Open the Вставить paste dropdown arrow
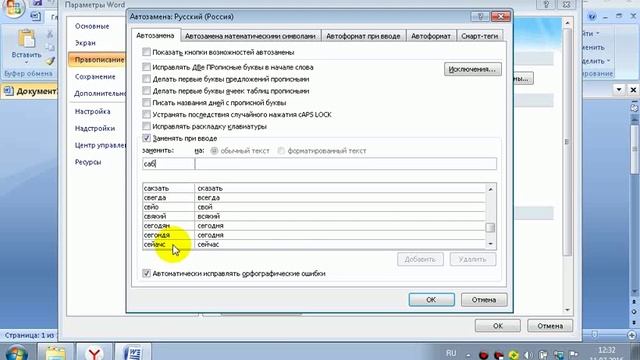Viewport: 640px width, 360px height. [x=27, y=63]
